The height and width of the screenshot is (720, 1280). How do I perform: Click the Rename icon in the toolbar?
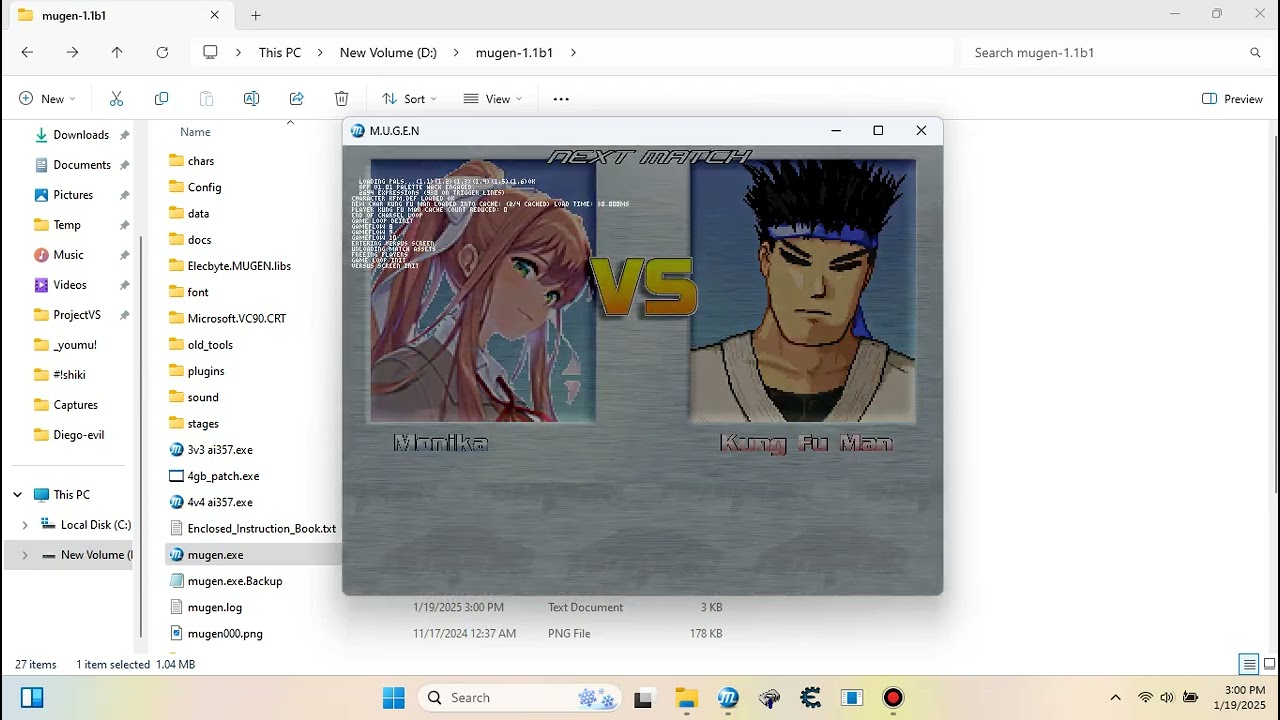[251, 99]
